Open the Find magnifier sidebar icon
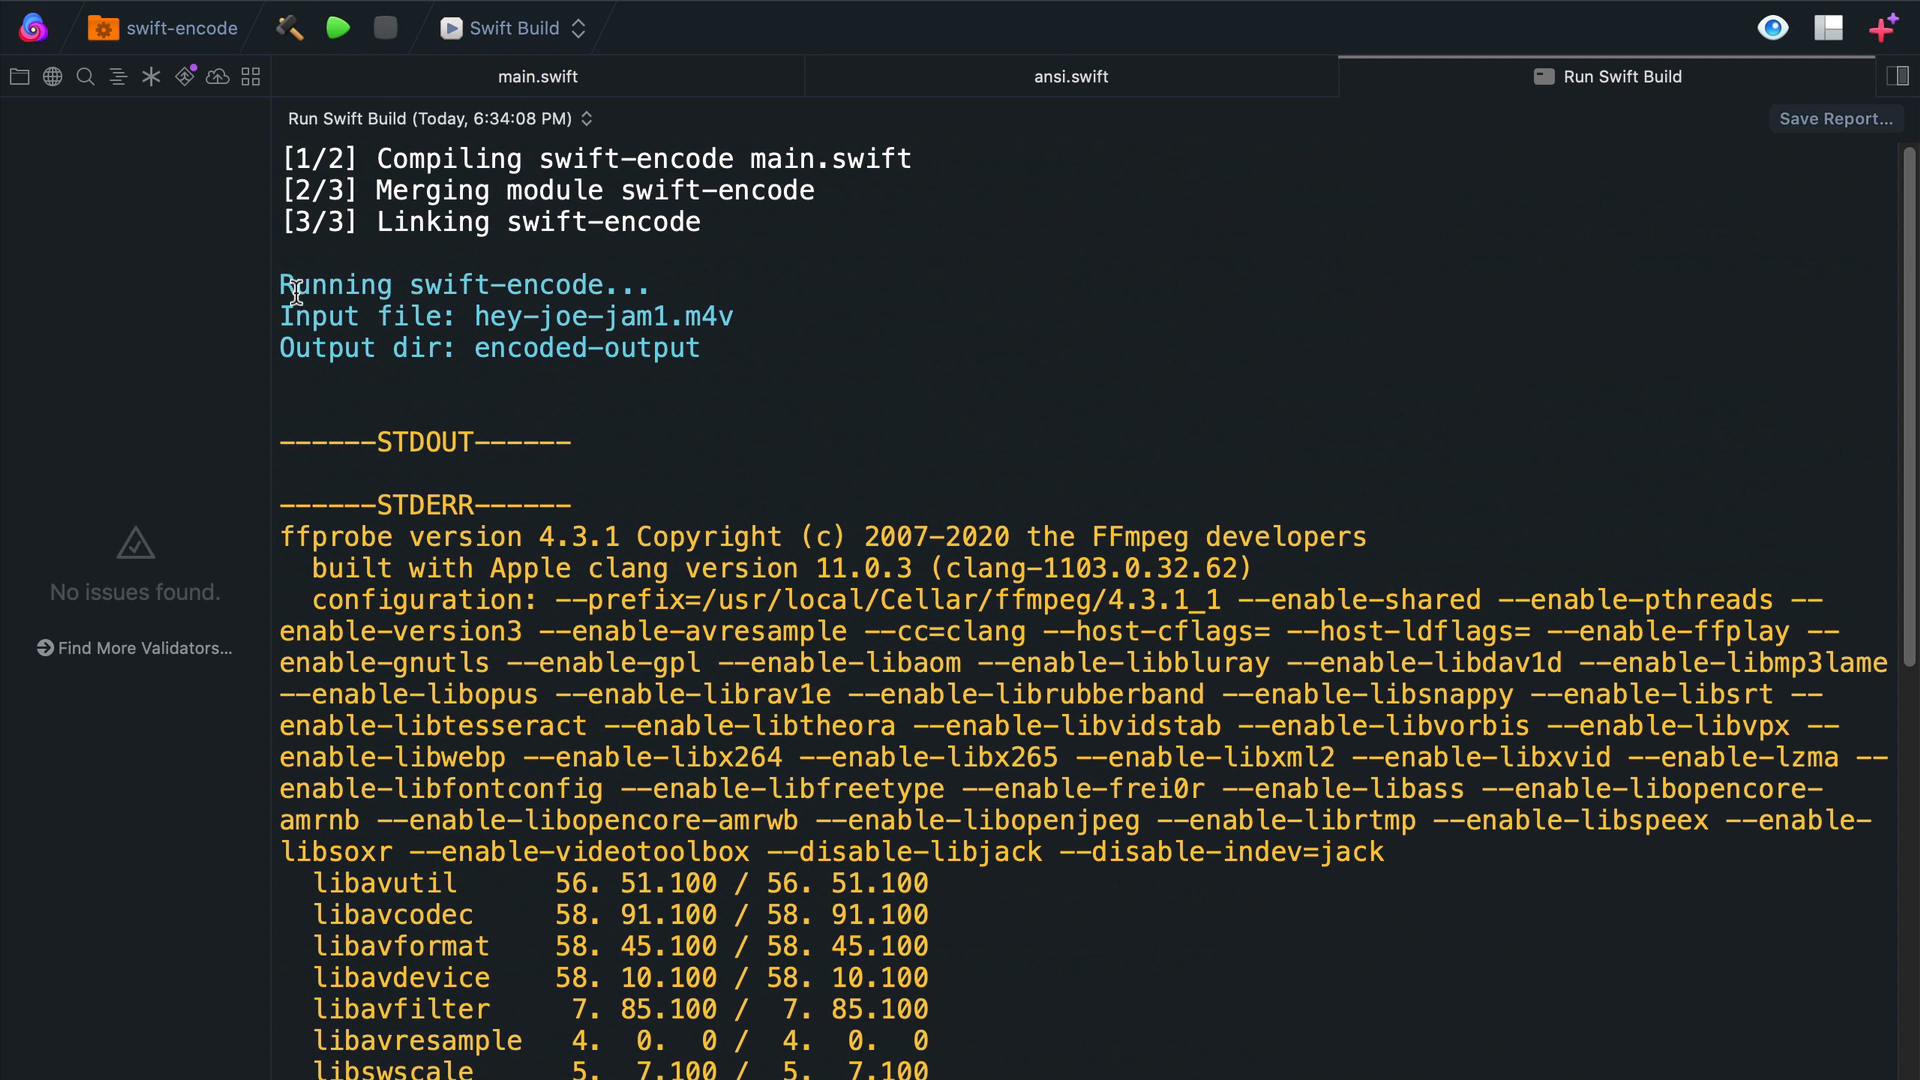The image size is (1920, 1080). 85,77
